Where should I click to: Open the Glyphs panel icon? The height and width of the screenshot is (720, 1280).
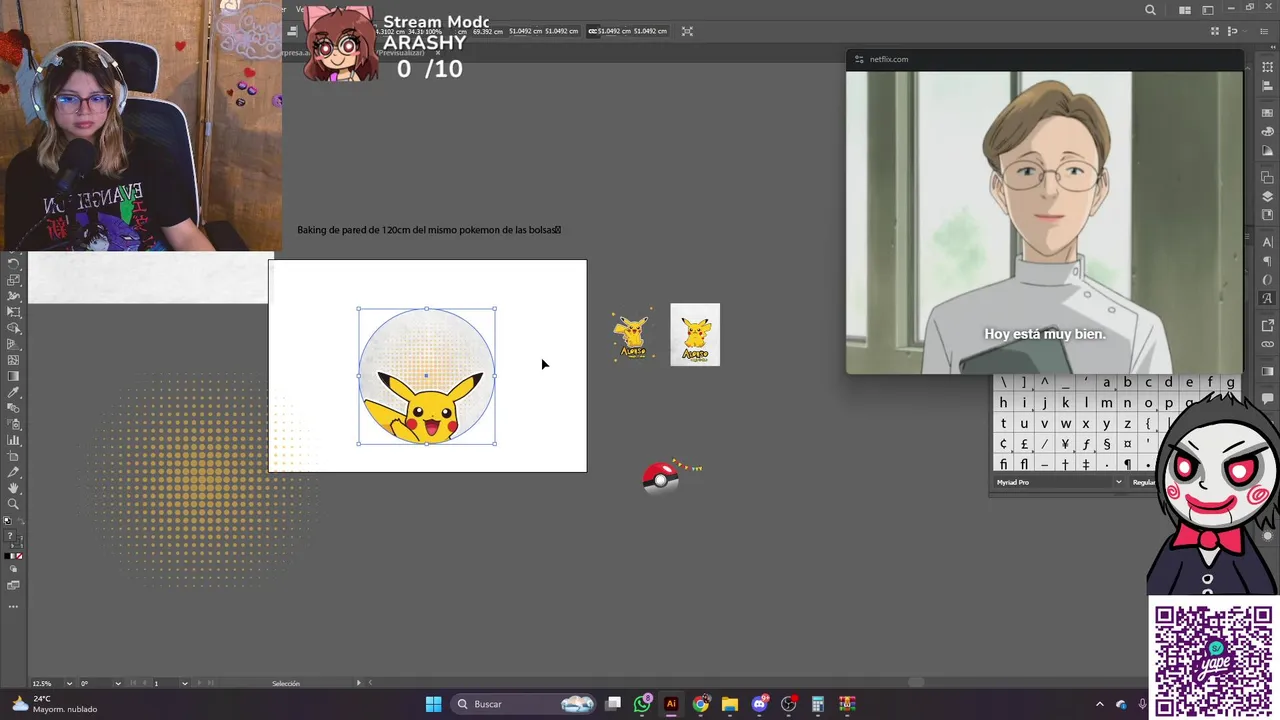pos(1268,298)
